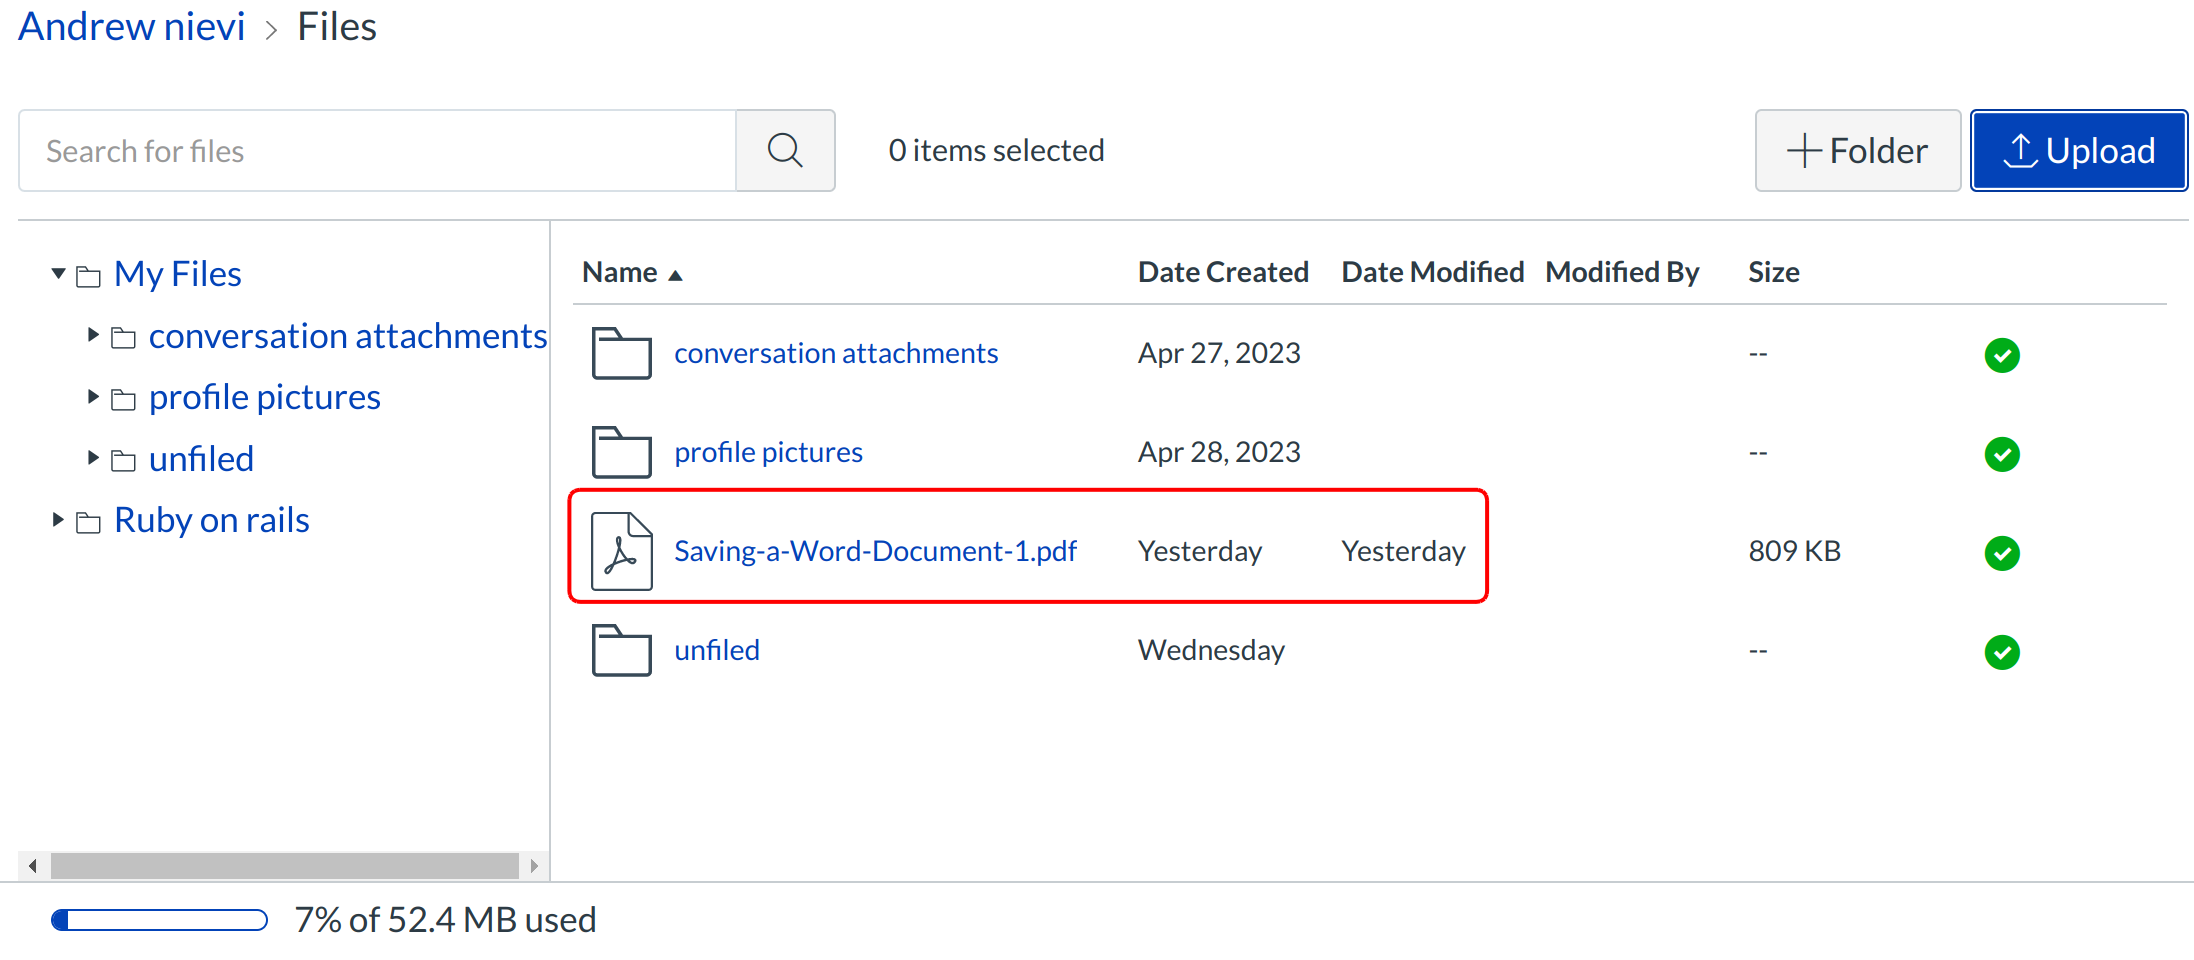This screenshot has width=2194, height=960.
Task: Click the unfiled folder icon in file list
Action: click(x=621, y=650)
